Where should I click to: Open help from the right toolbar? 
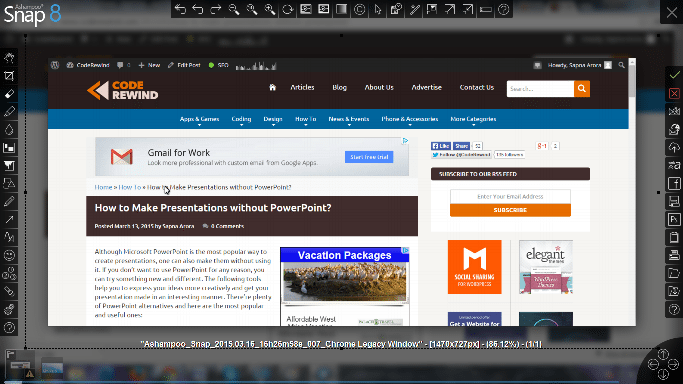(674, 310)
